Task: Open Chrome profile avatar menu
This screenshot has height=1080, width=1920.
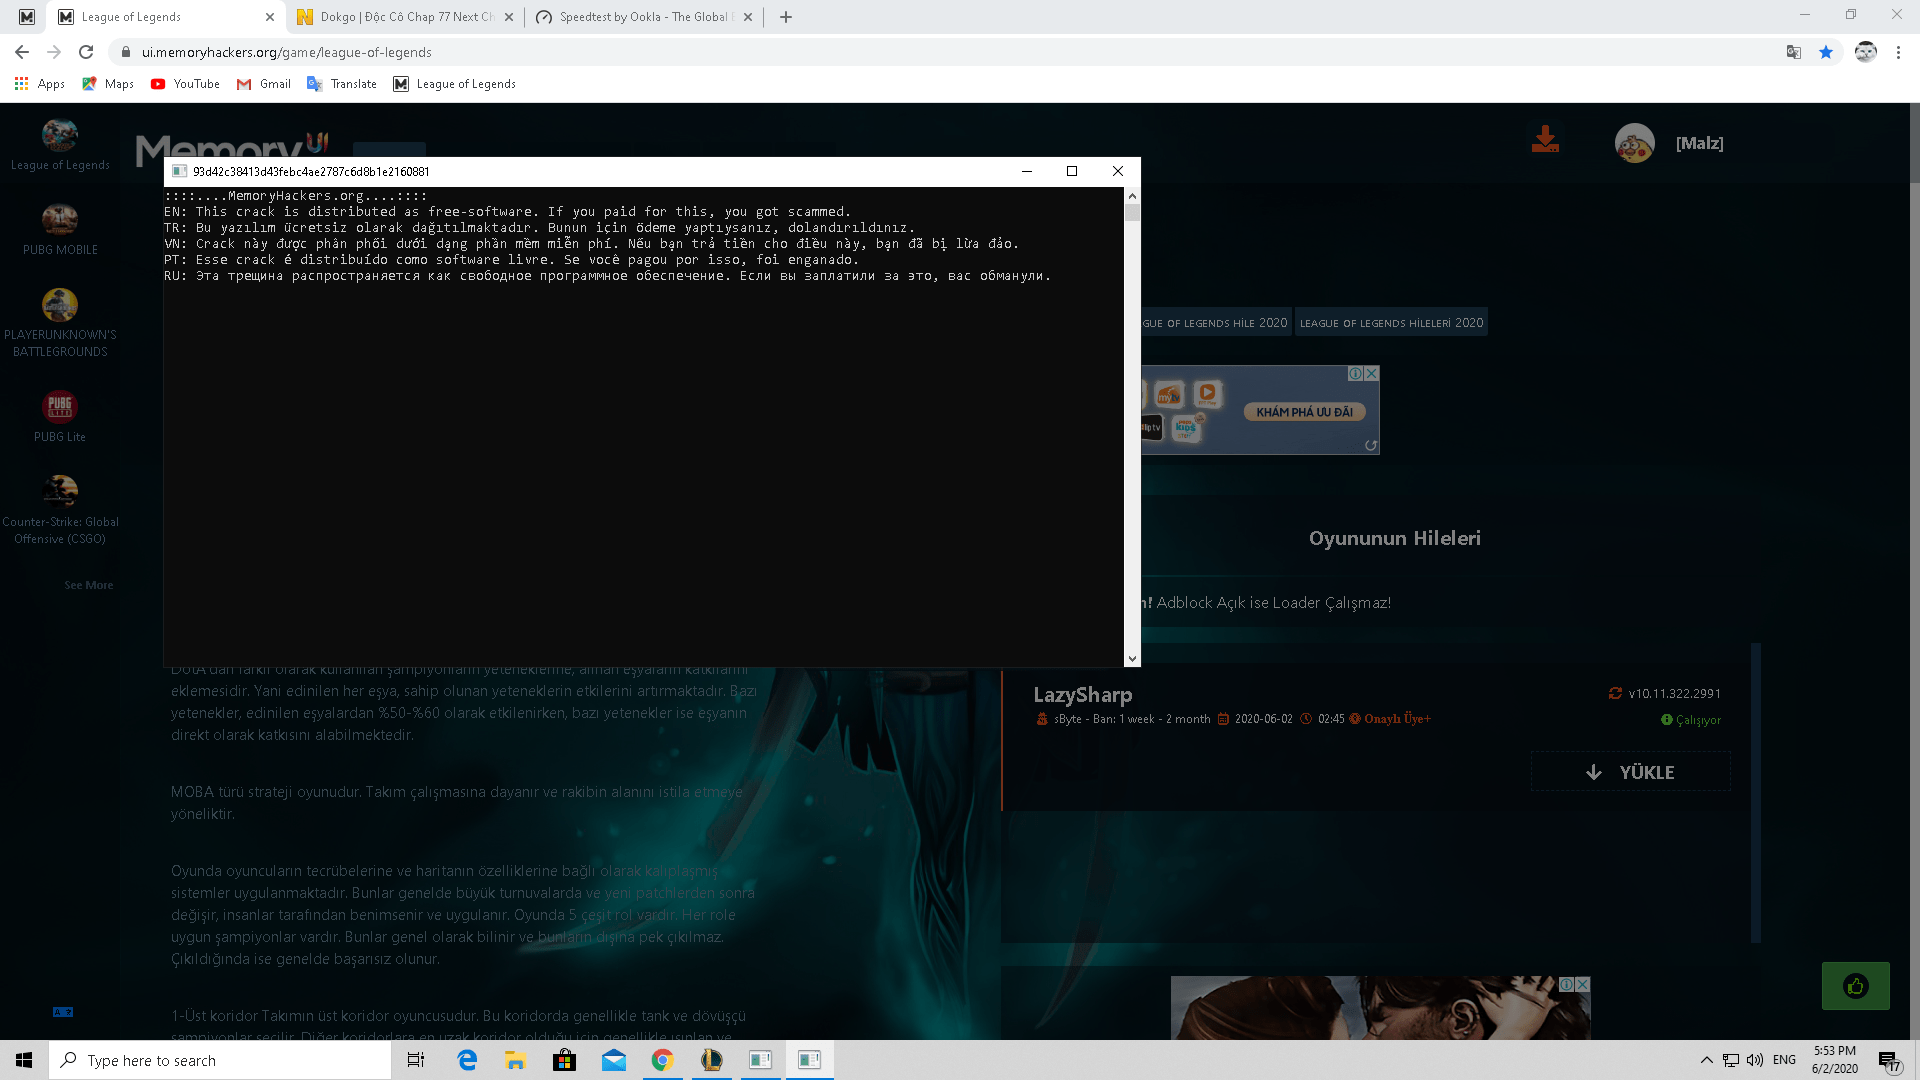Action: [x=1866, y=52]
